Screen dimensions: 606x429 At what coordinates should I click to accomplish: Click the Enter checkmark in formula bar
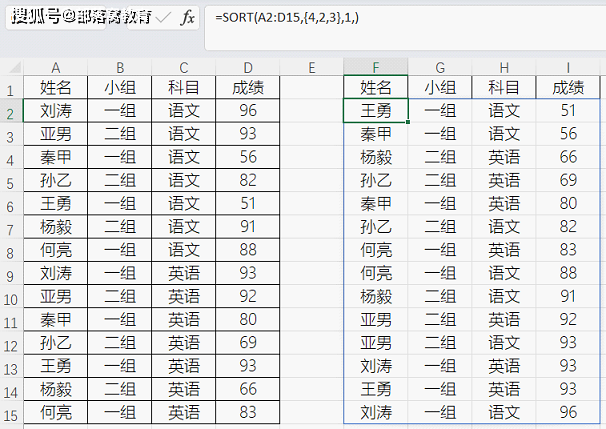tap(162, 18)
